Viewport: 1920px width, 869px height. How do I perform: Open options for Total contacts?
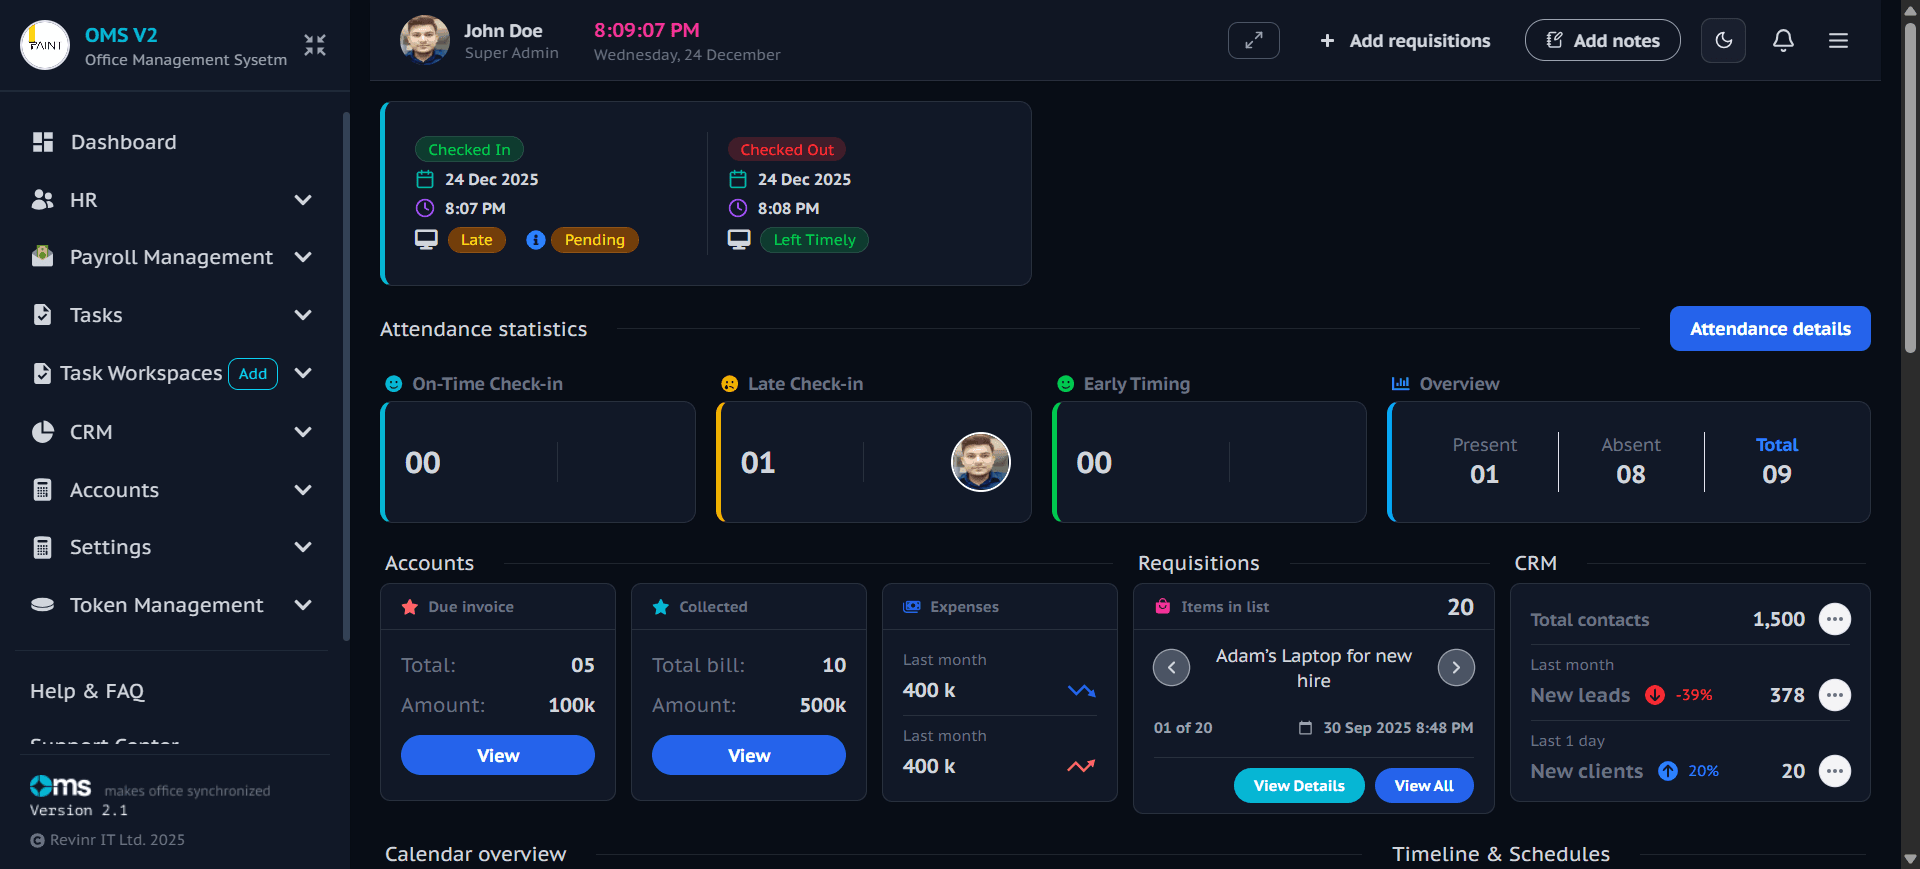1834,620
